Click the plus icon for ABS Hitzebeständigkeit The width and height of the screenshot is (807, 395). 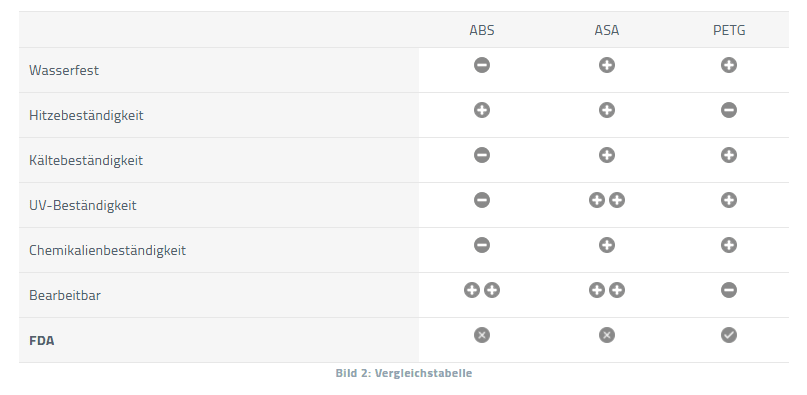pyautogui.click(x=482, y=110)
